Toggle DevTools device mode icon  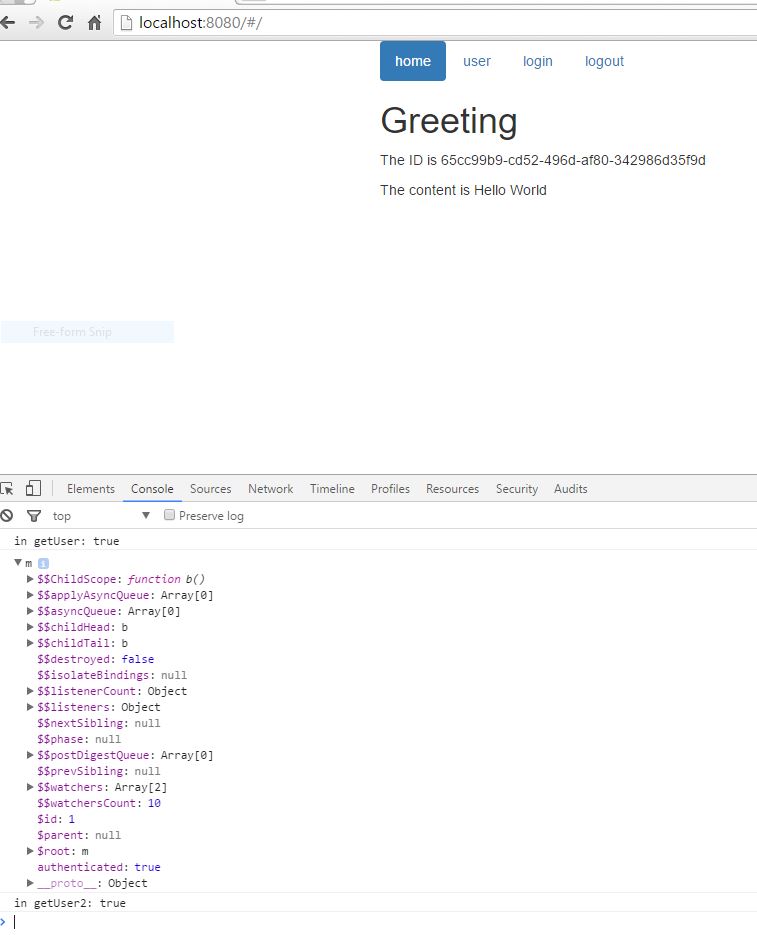(33, 488)
